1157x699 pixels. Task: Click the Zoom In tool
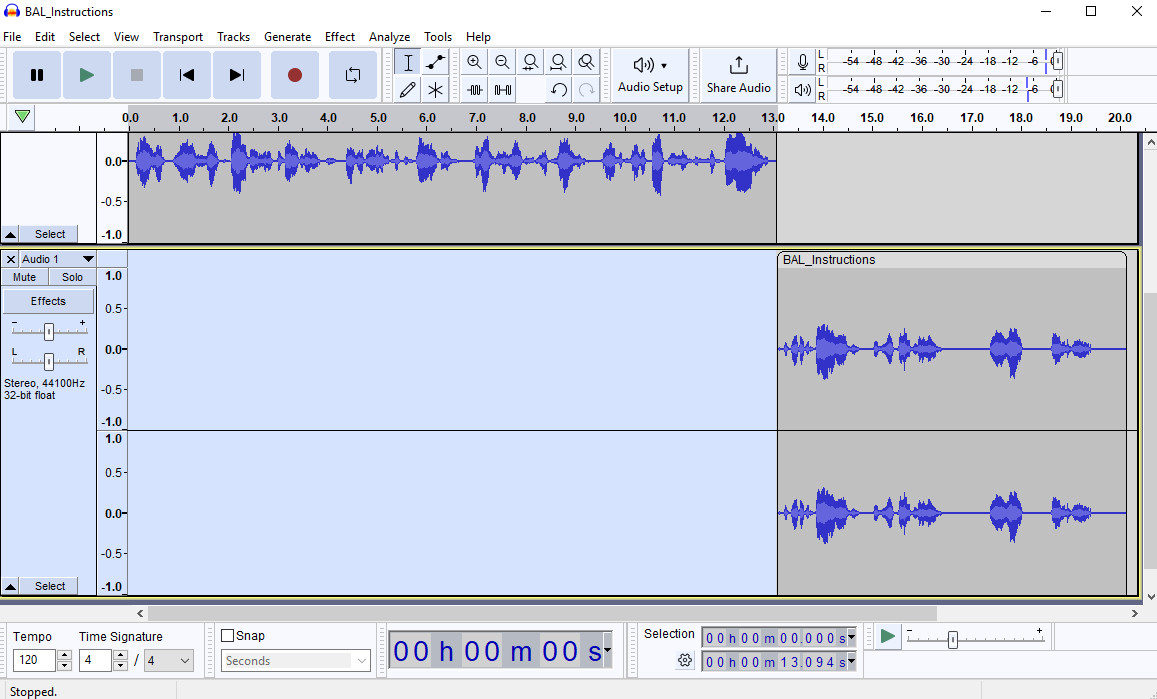click(474, 61)
